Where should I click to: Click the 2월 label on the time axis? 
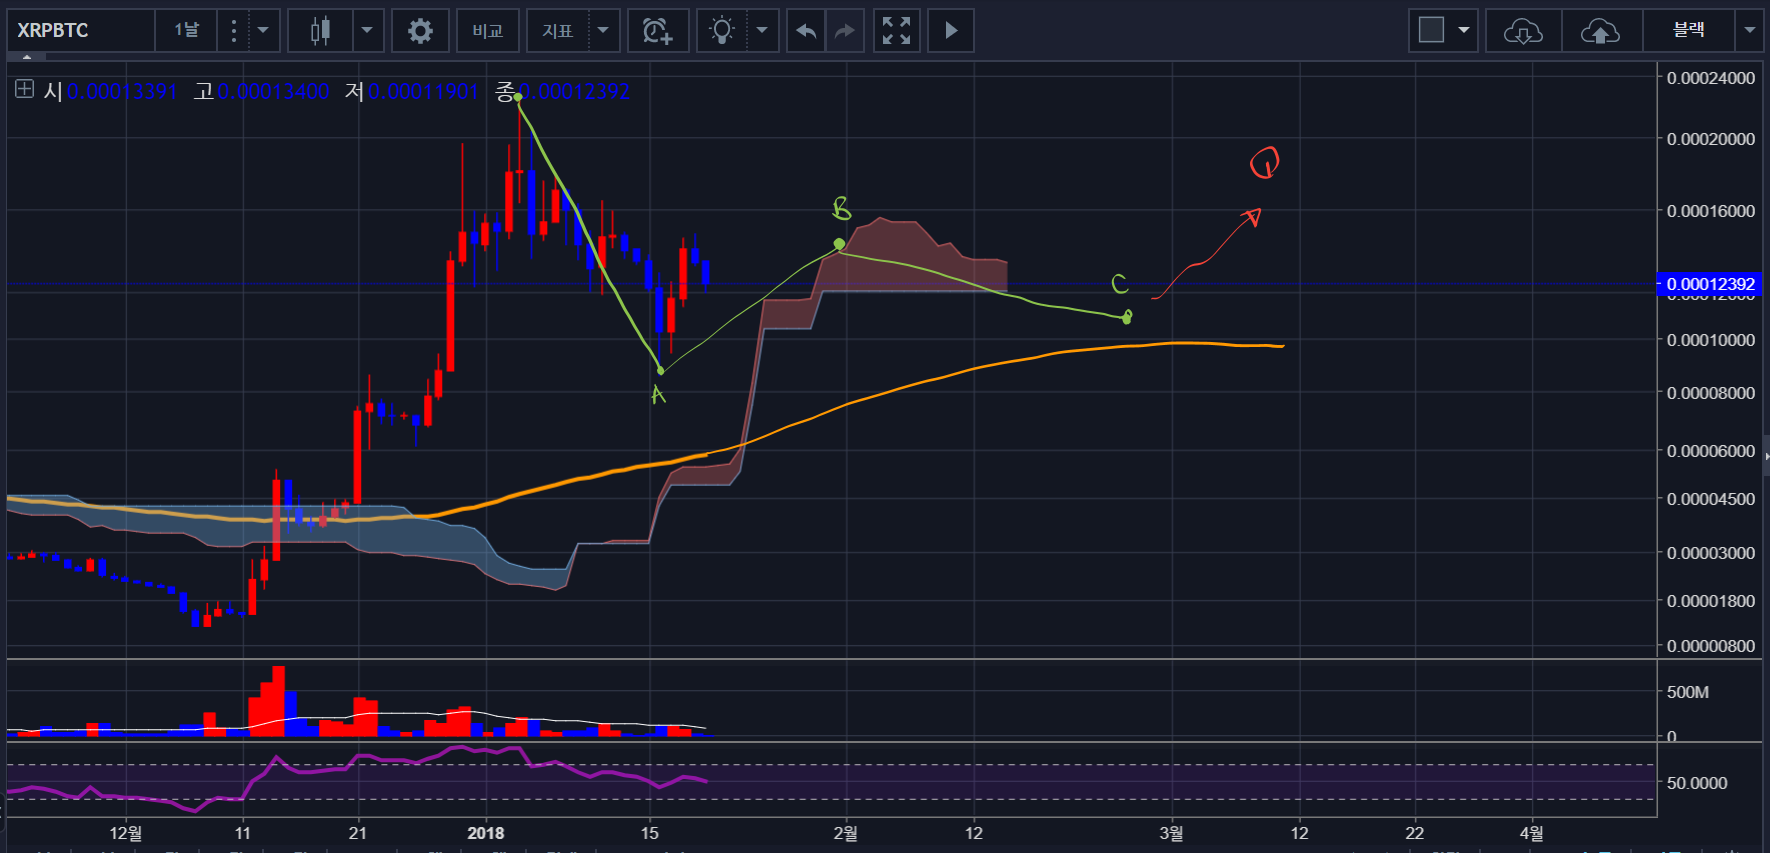pos(845,833)
